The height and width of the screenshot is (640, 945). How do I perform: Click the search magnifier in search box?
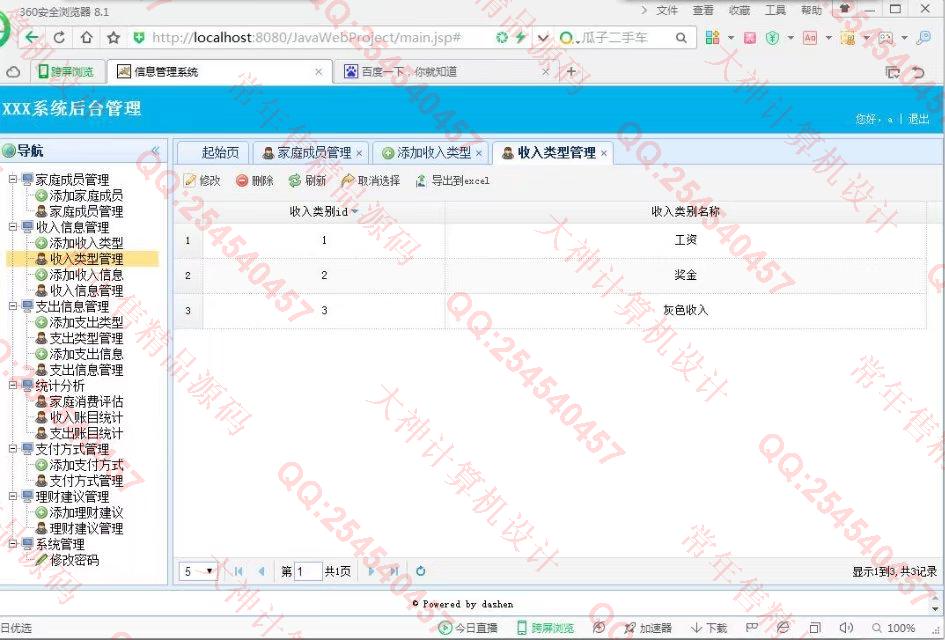pyautogui.click(x=681, y=37)
